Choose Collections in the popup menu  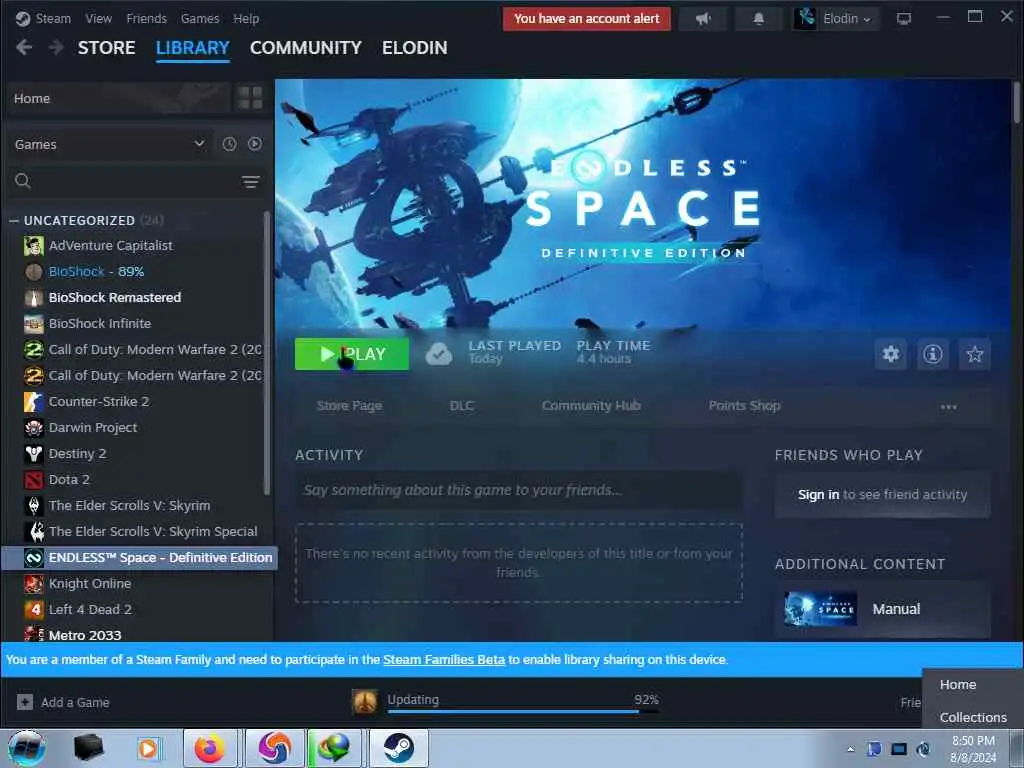[972, 717]
